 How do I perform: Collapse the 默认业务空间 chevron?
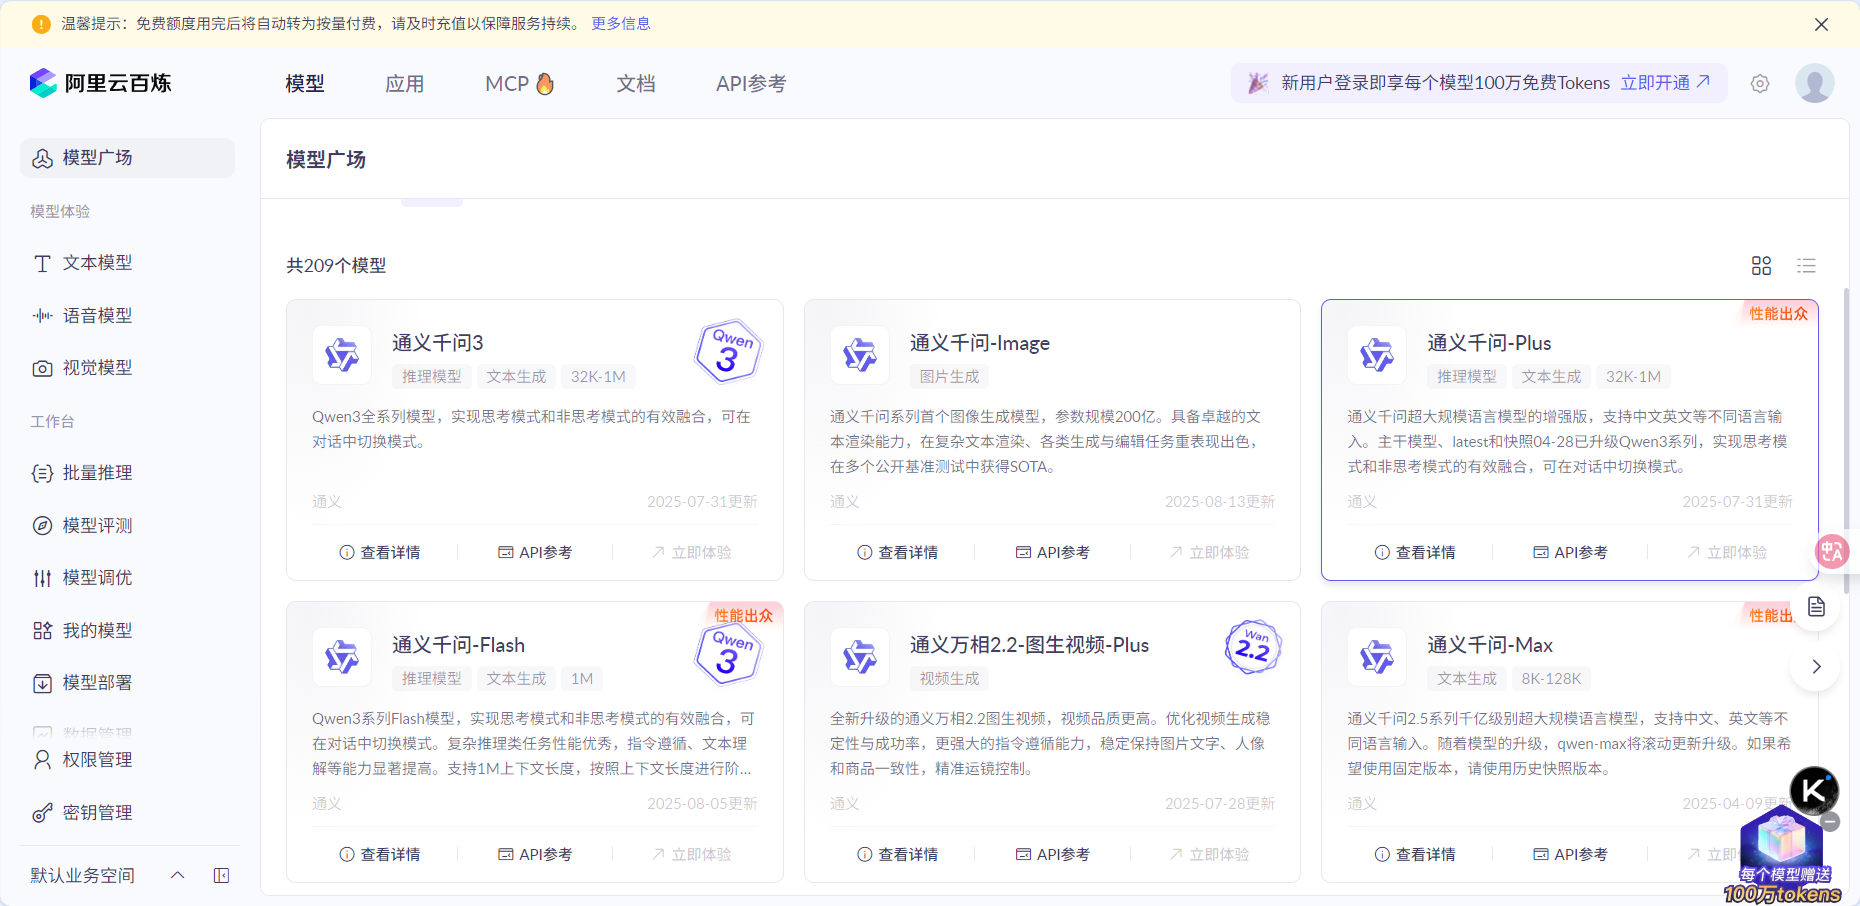177,875
